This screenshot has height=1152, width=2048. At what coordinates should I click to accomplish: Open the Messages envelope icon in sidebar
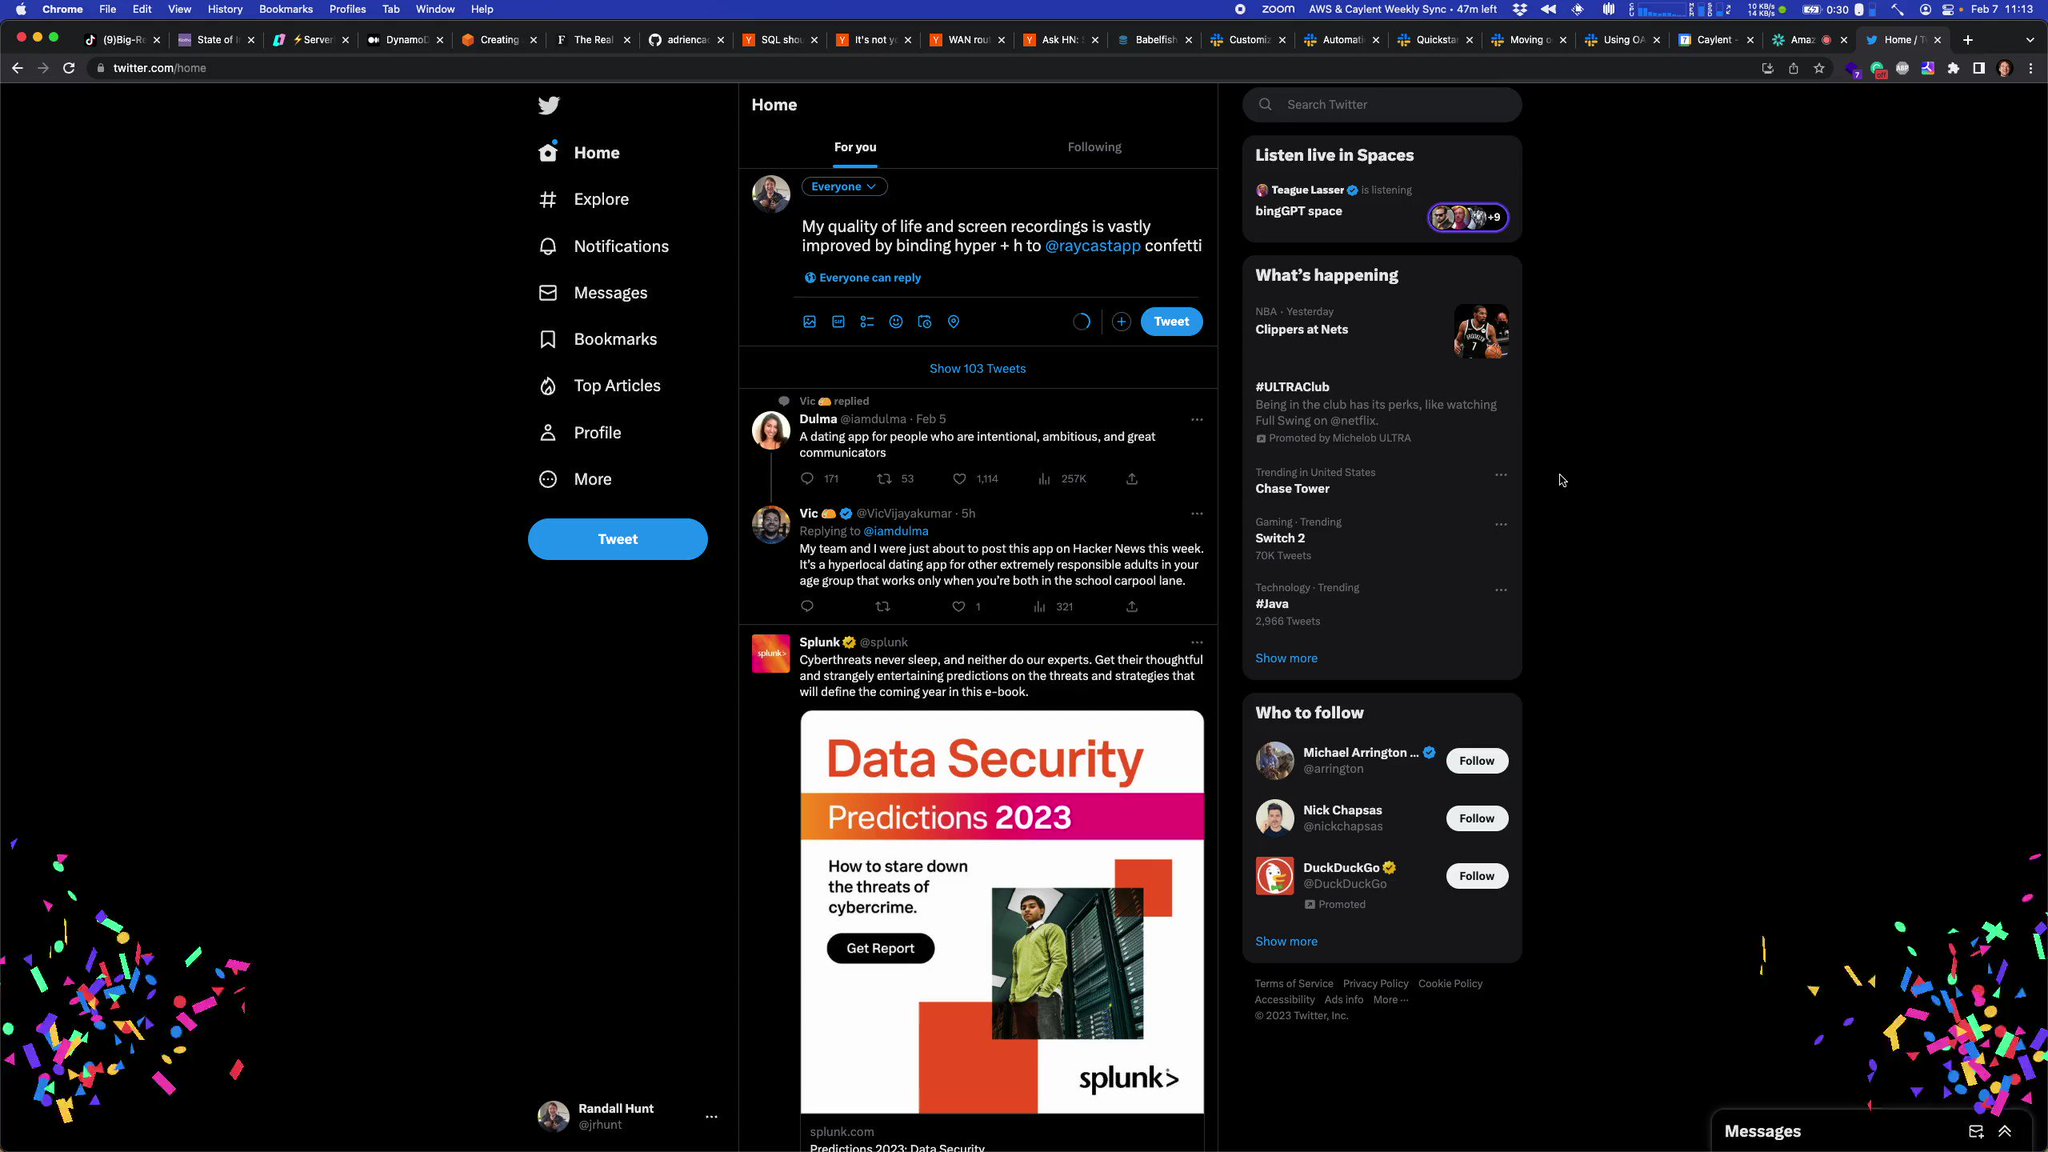point(548,293)
